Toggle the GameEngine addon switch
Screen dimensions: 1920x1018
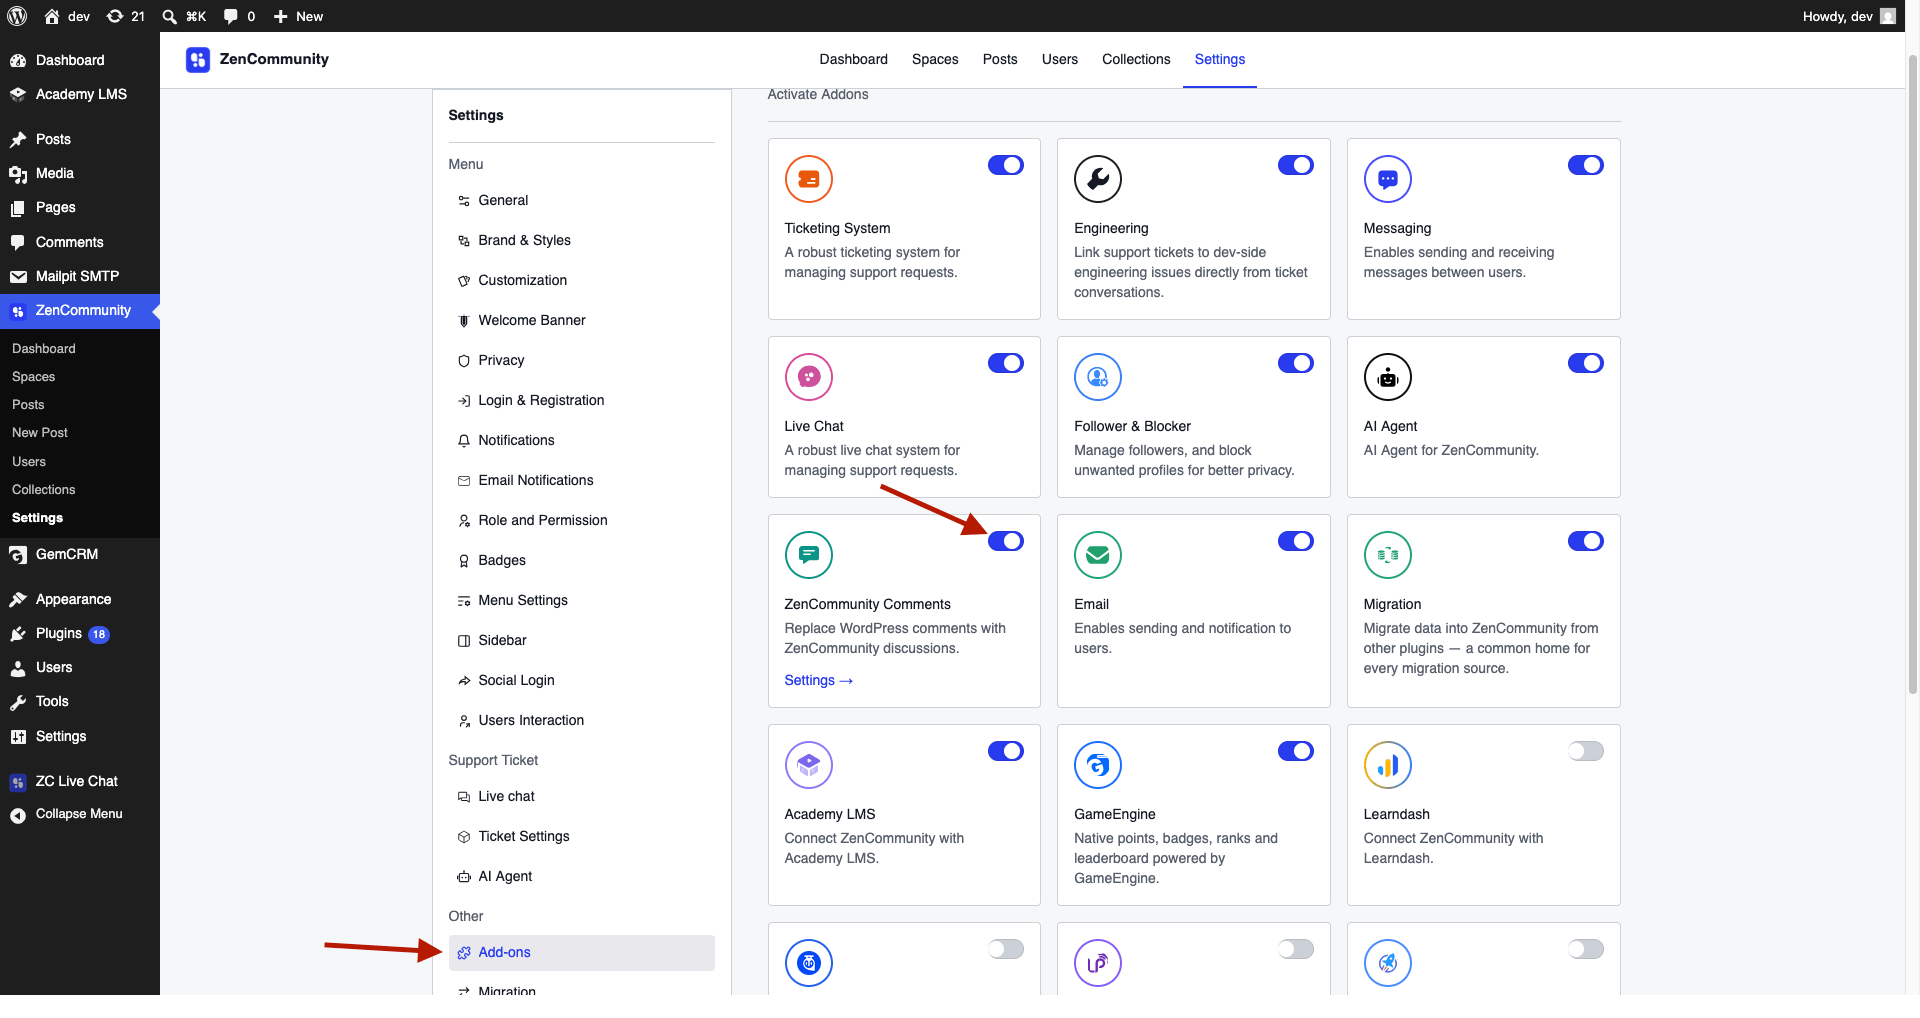point(1296,751)
